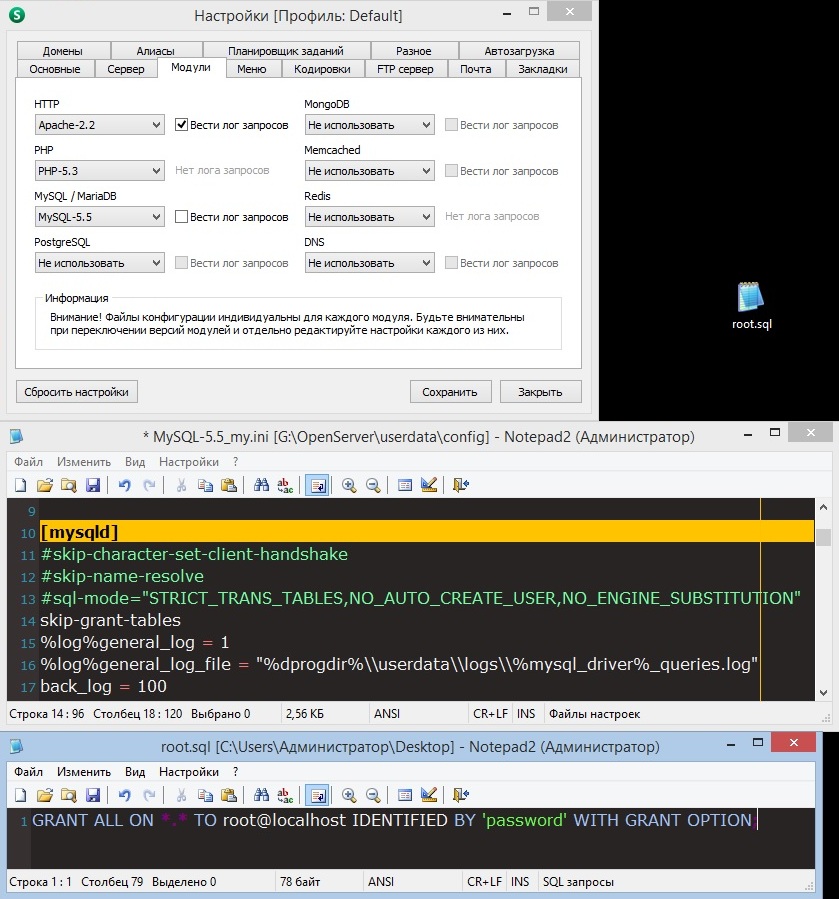
Task: Open the HTTP Apache-2.2 dropdown
Action: (x=99, y=125)
